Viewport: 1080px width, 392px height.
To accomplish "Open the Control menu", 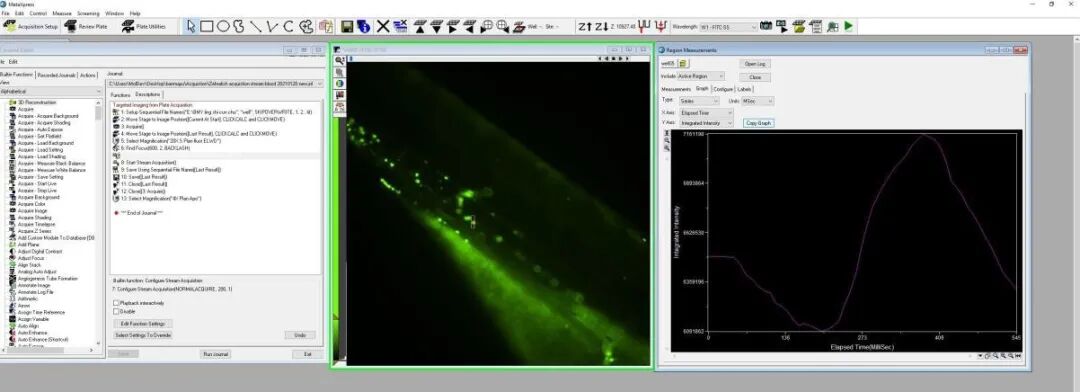I will click(x=39, y=13).
